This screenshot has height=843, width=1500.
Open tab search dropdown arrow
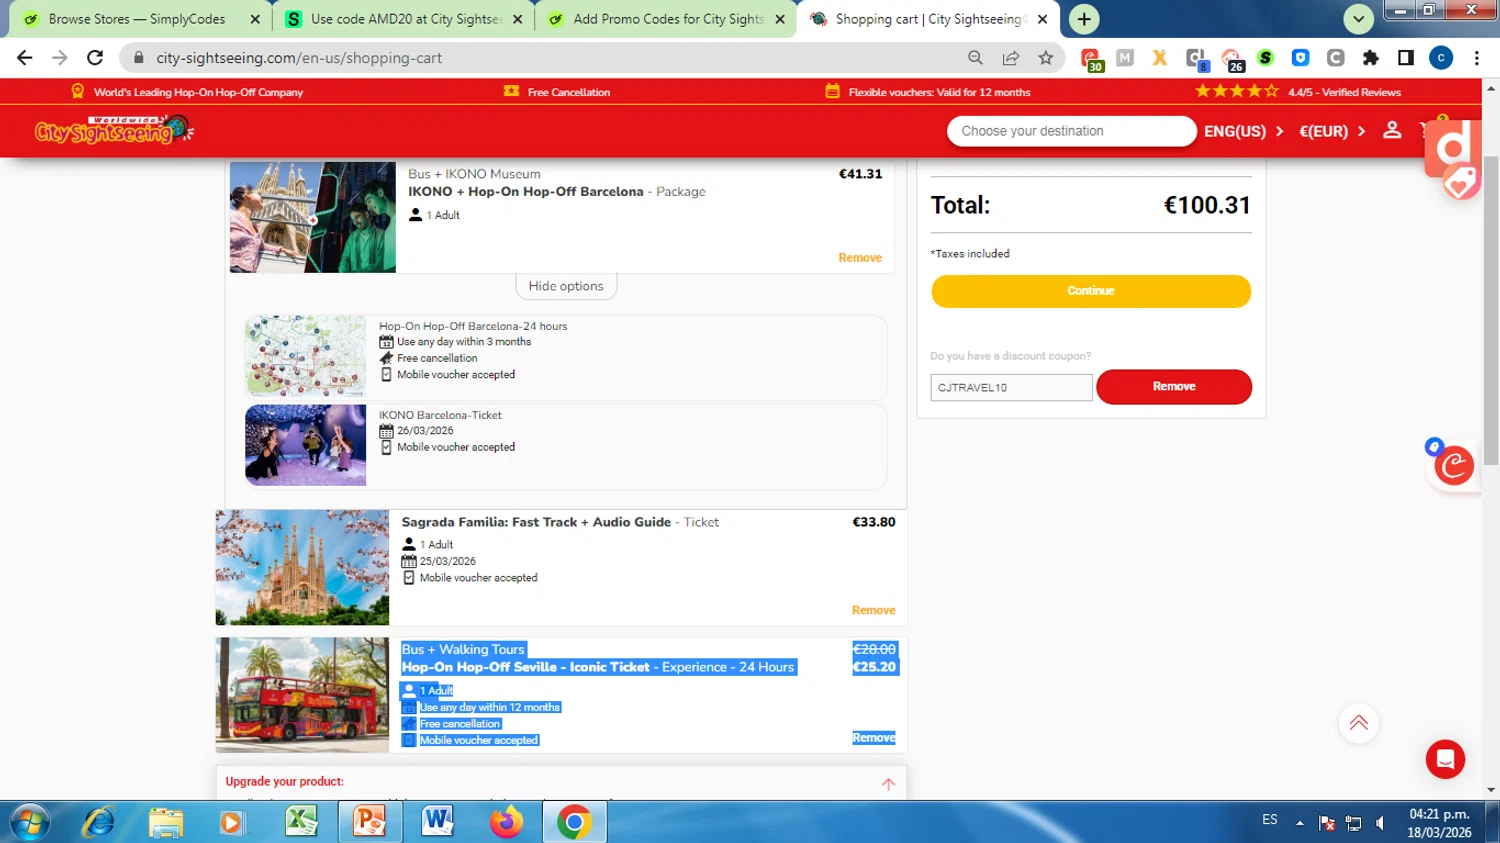click(1358, 19)
